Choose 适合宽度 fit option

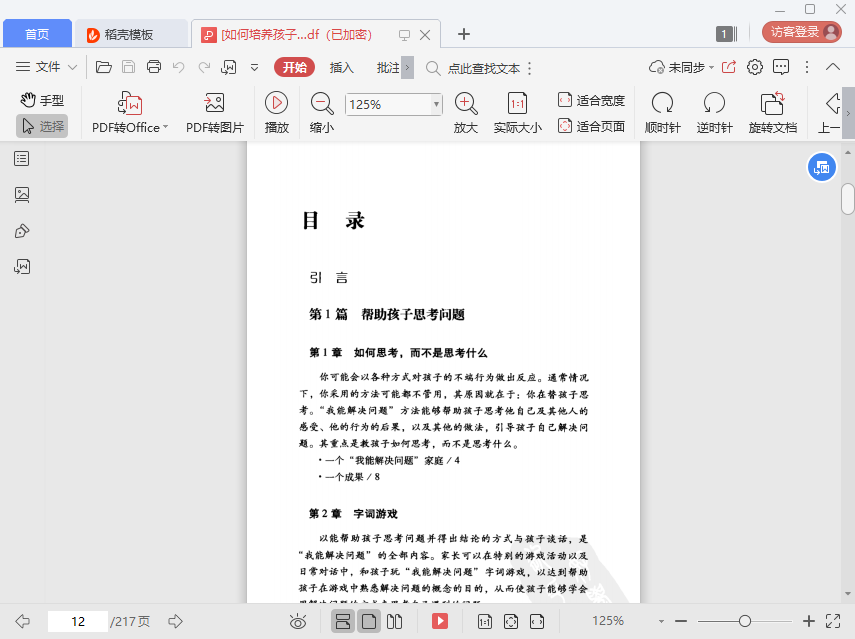591,100
